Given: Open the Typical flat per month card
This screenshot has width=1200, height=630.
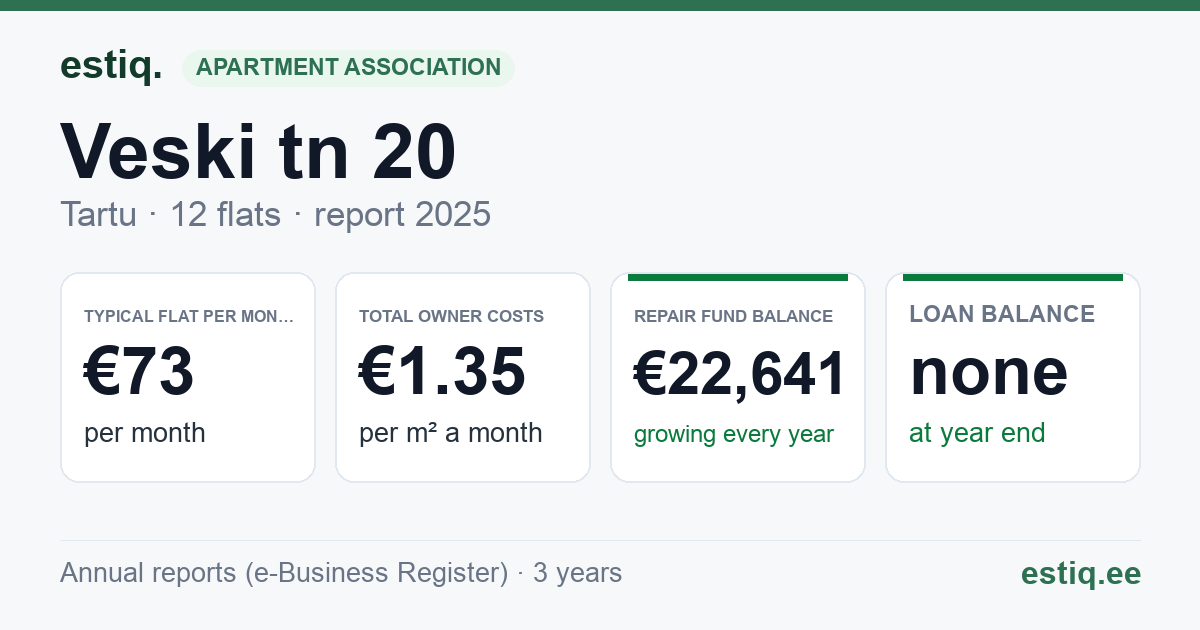Looking at the screenshot, I should pos(188,377).
